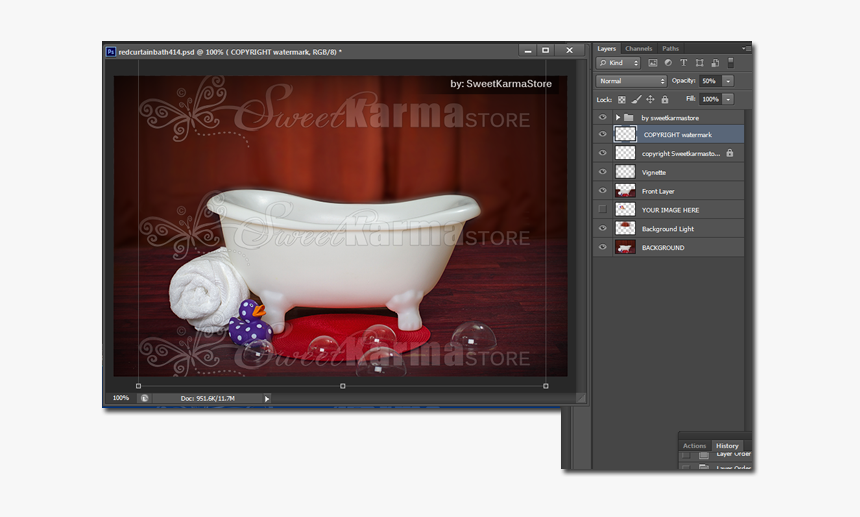
Task: Maximize the document window
Action: (545, 50)
